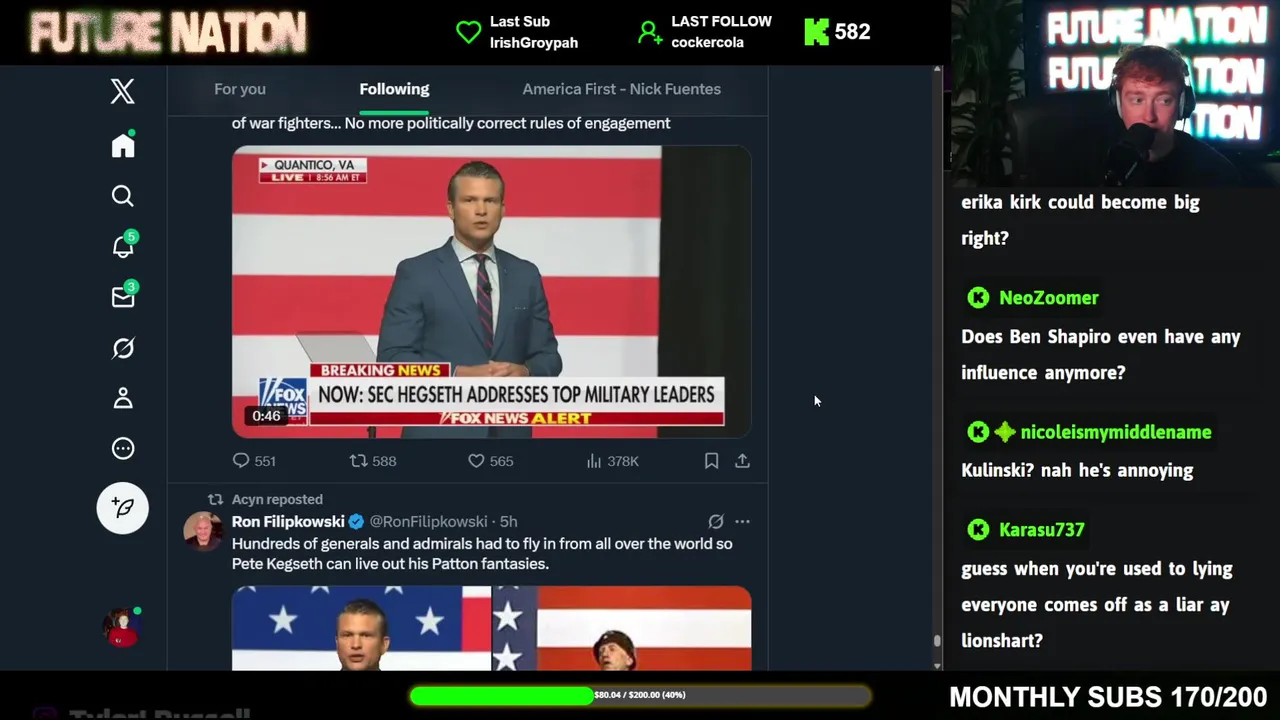Click the 'war fighters' post text
Viewport: 1280px width, 720px height.
(x=451, y=123)
